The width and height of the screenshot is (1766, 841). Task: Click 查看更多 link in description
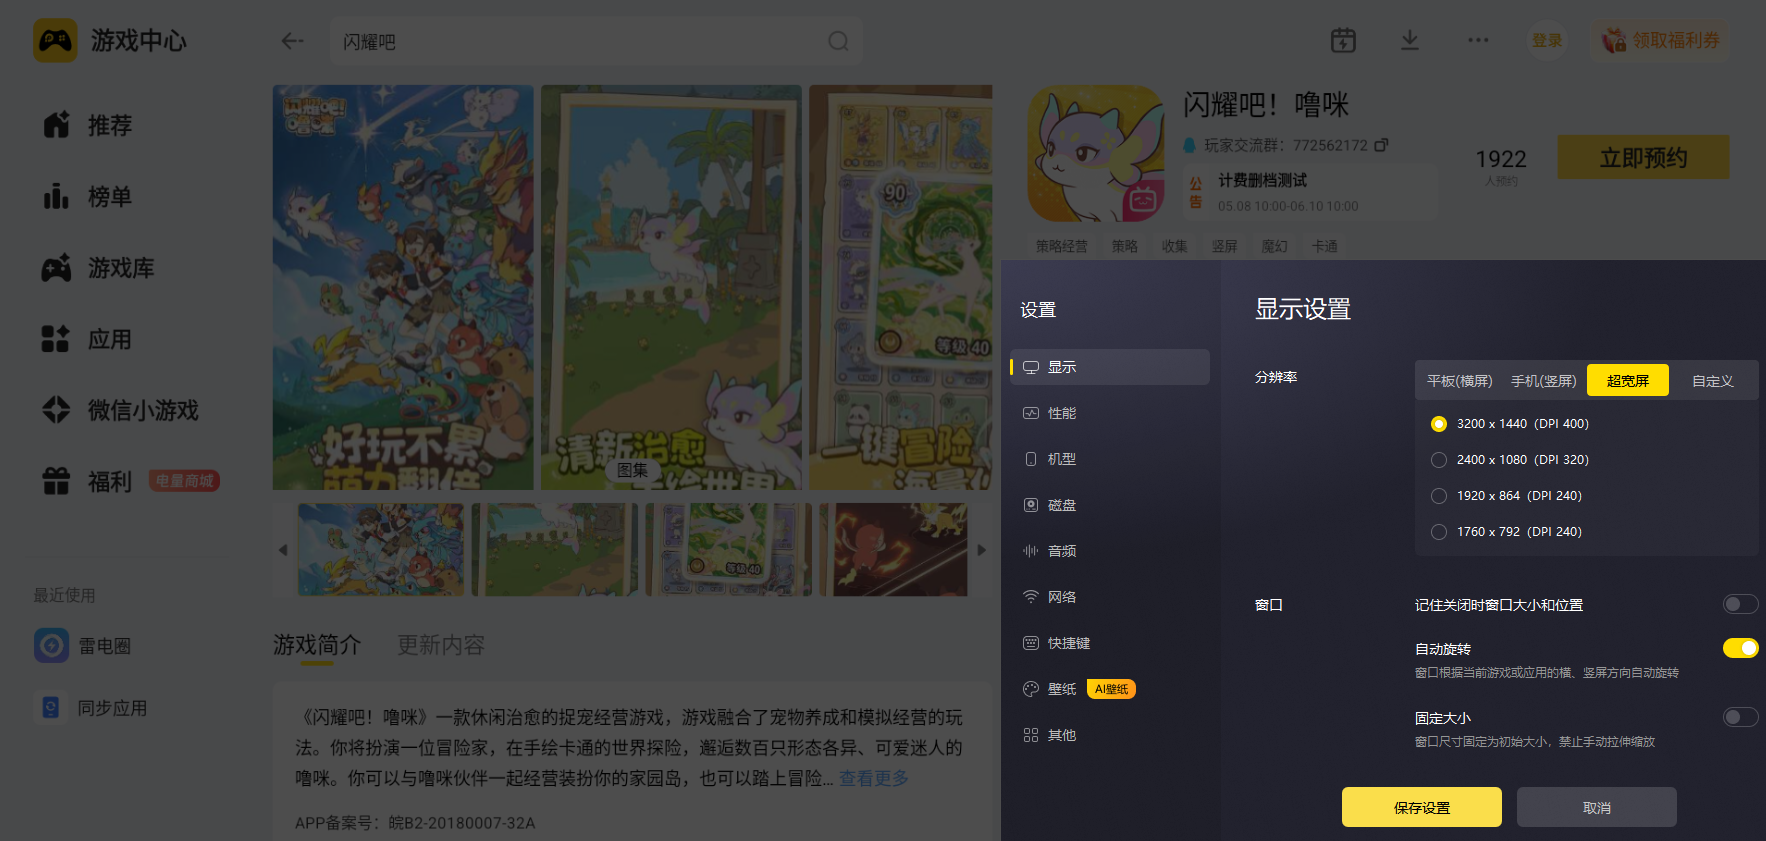873,778
